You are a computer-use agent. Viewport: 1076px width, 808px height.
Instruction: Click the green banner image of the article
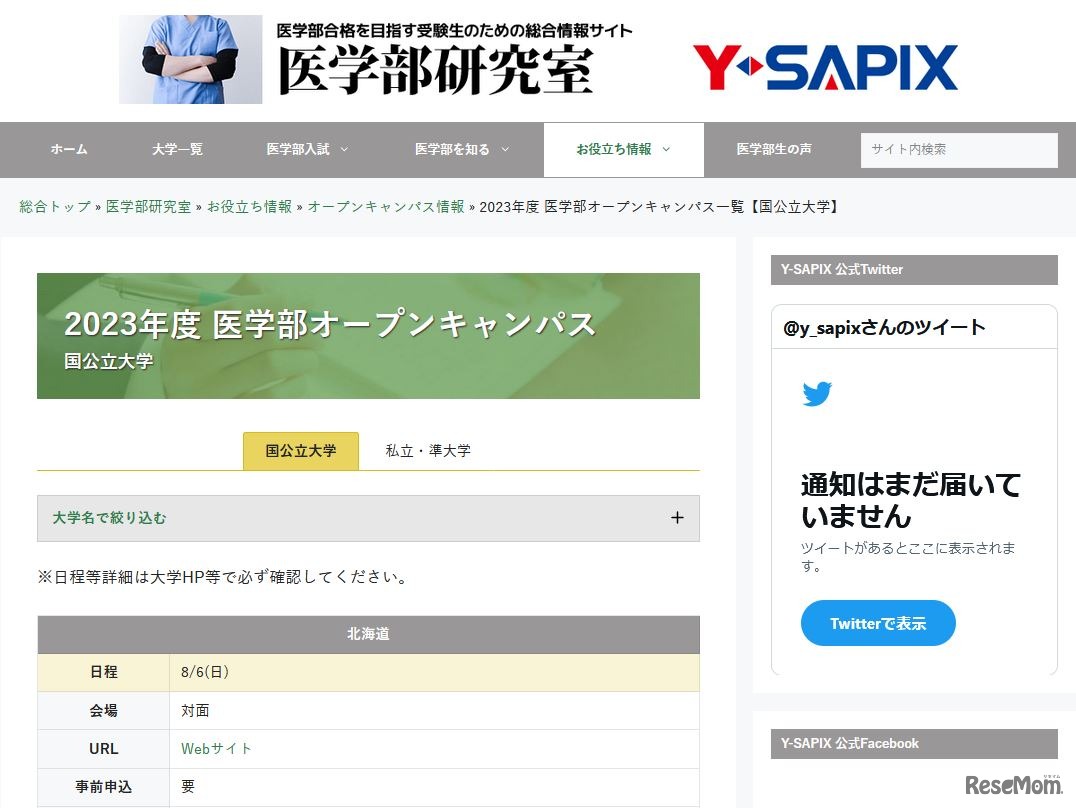(368, 335)
